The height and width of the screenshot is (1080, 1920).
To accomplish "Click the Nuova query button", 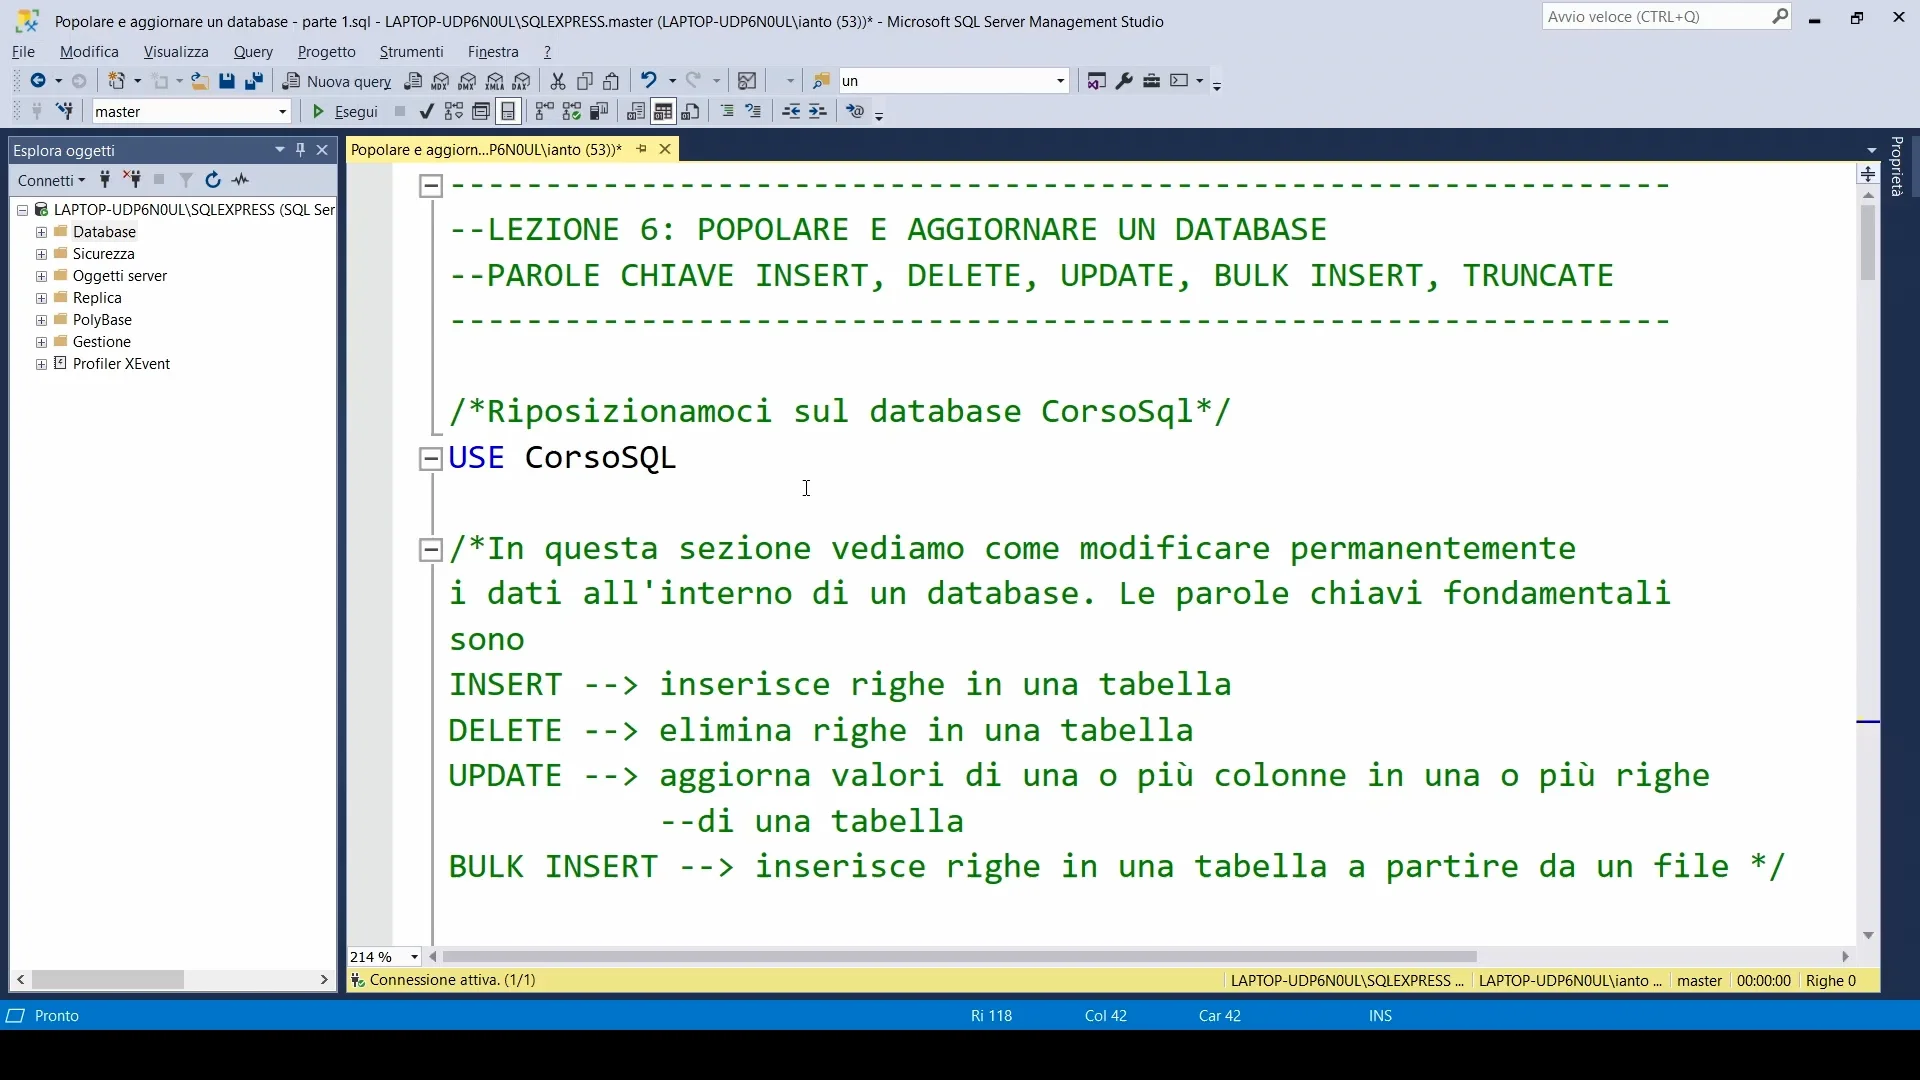I will pos(337,81).
